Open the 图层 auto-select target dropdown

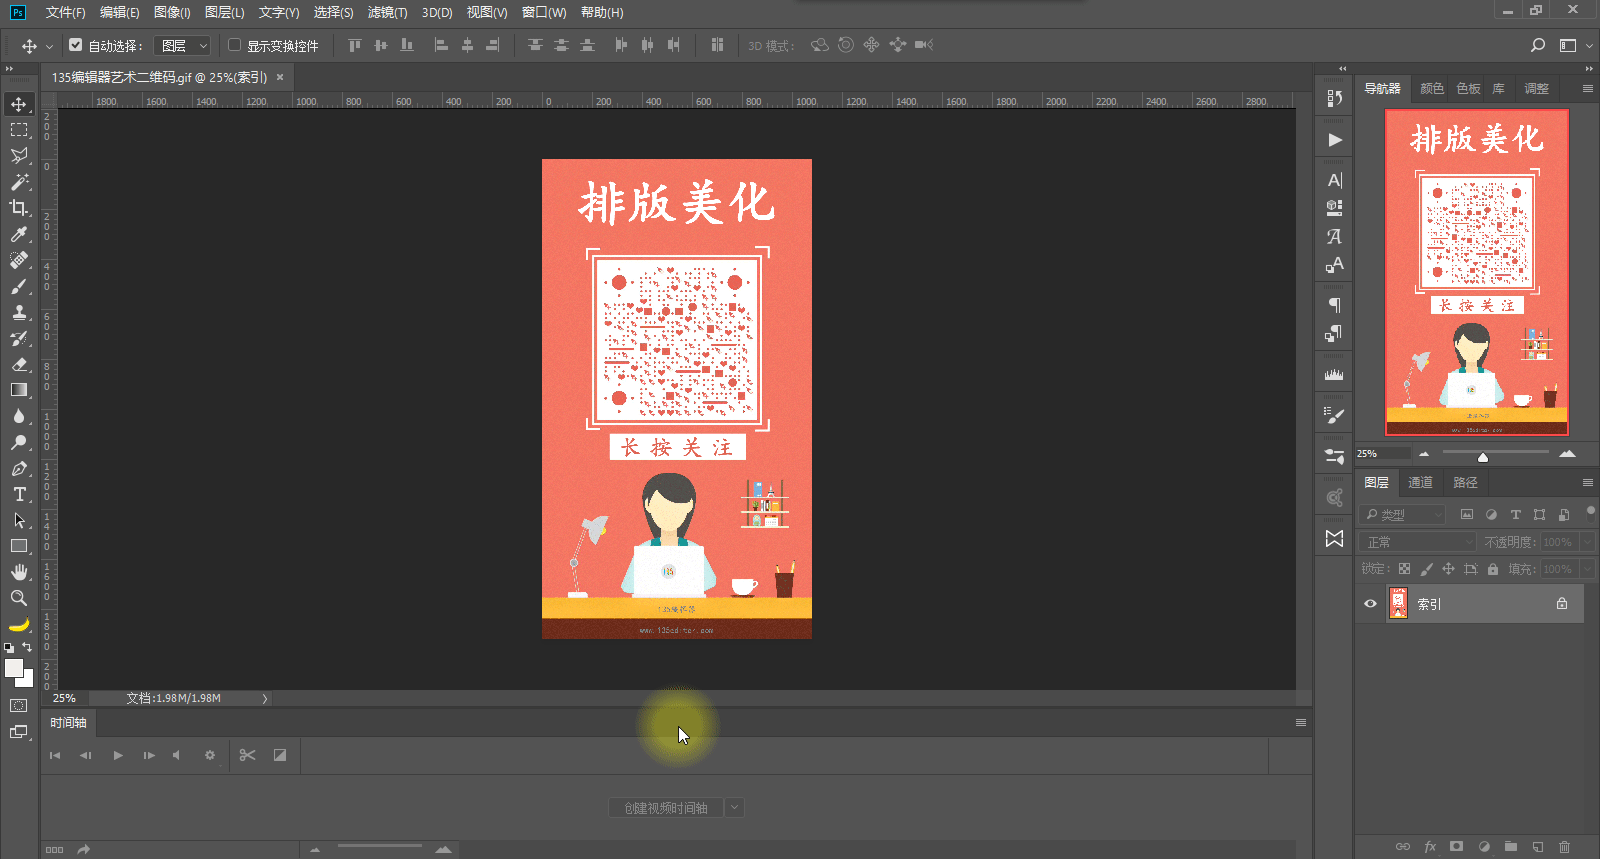(185, 45)
